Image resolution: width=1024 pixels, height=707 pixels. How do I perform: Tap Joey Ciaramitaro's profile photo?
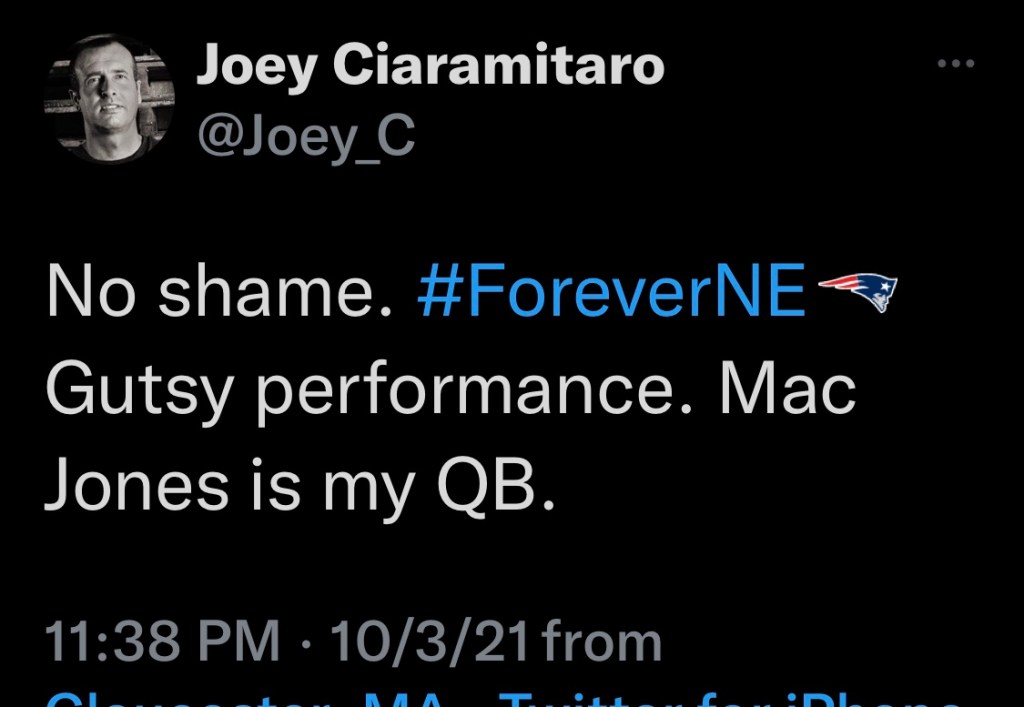(x=109, y=98)
